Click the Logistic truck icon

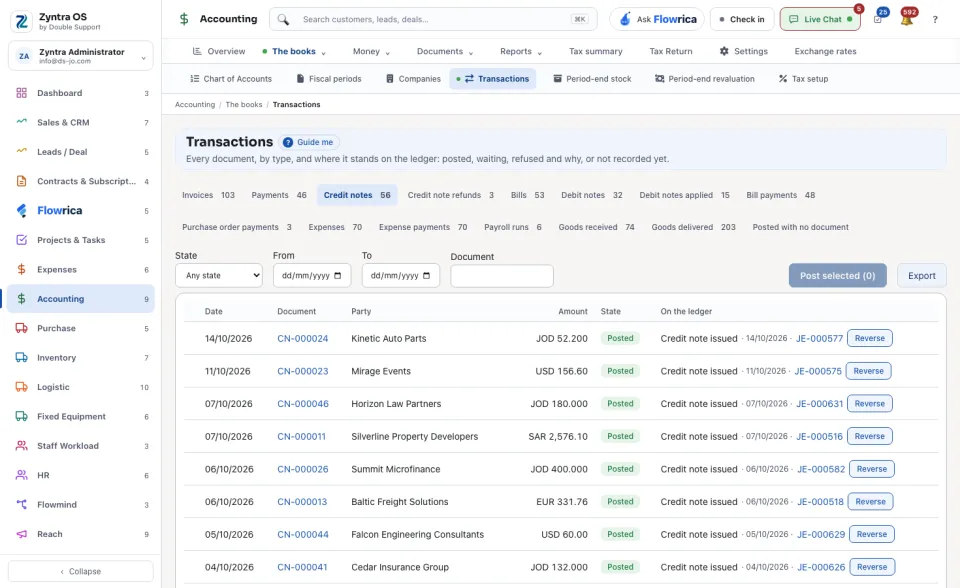[21, 387]
